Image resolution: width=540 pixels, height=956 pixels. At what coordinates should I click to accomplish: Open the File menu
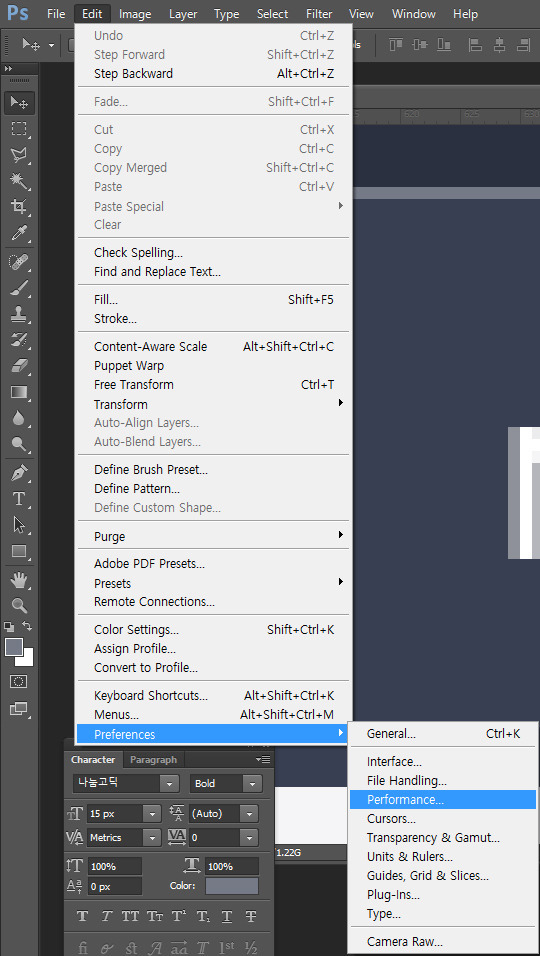pos(55,13)
